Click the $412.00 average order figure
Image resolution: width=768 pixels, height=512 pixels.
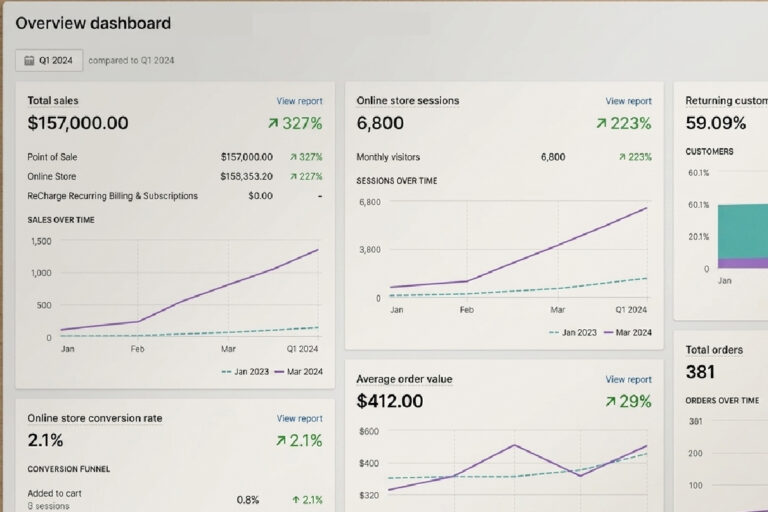tap(390, 401)
